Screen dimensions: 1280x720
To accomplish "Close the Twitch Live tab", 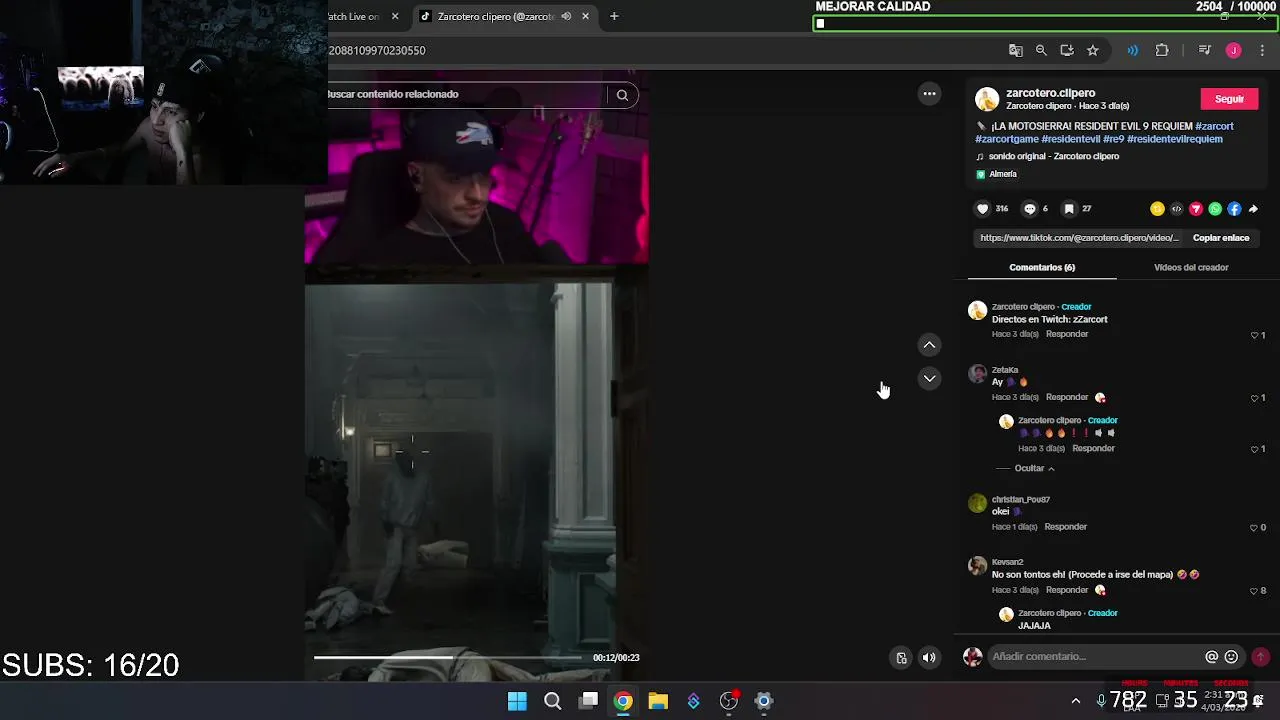I will pyautogui.click(x=395, y=16).
